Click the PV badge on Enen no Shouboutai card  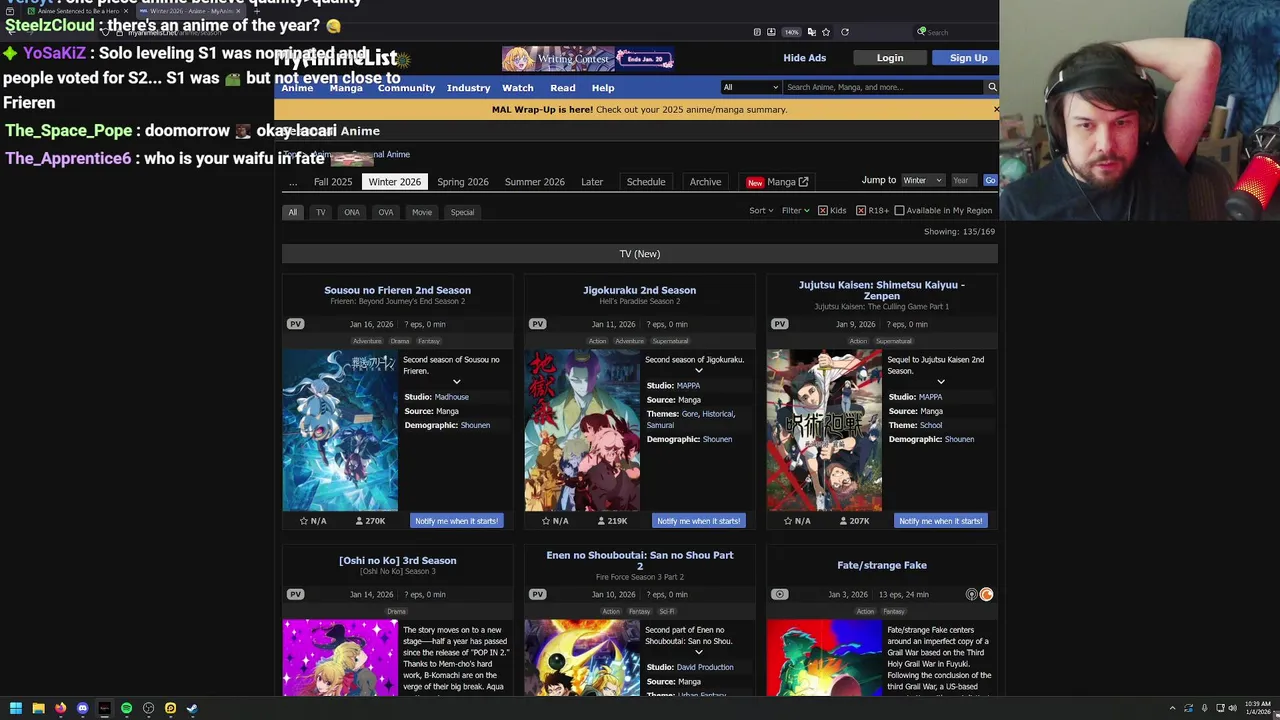pos(537,594)
